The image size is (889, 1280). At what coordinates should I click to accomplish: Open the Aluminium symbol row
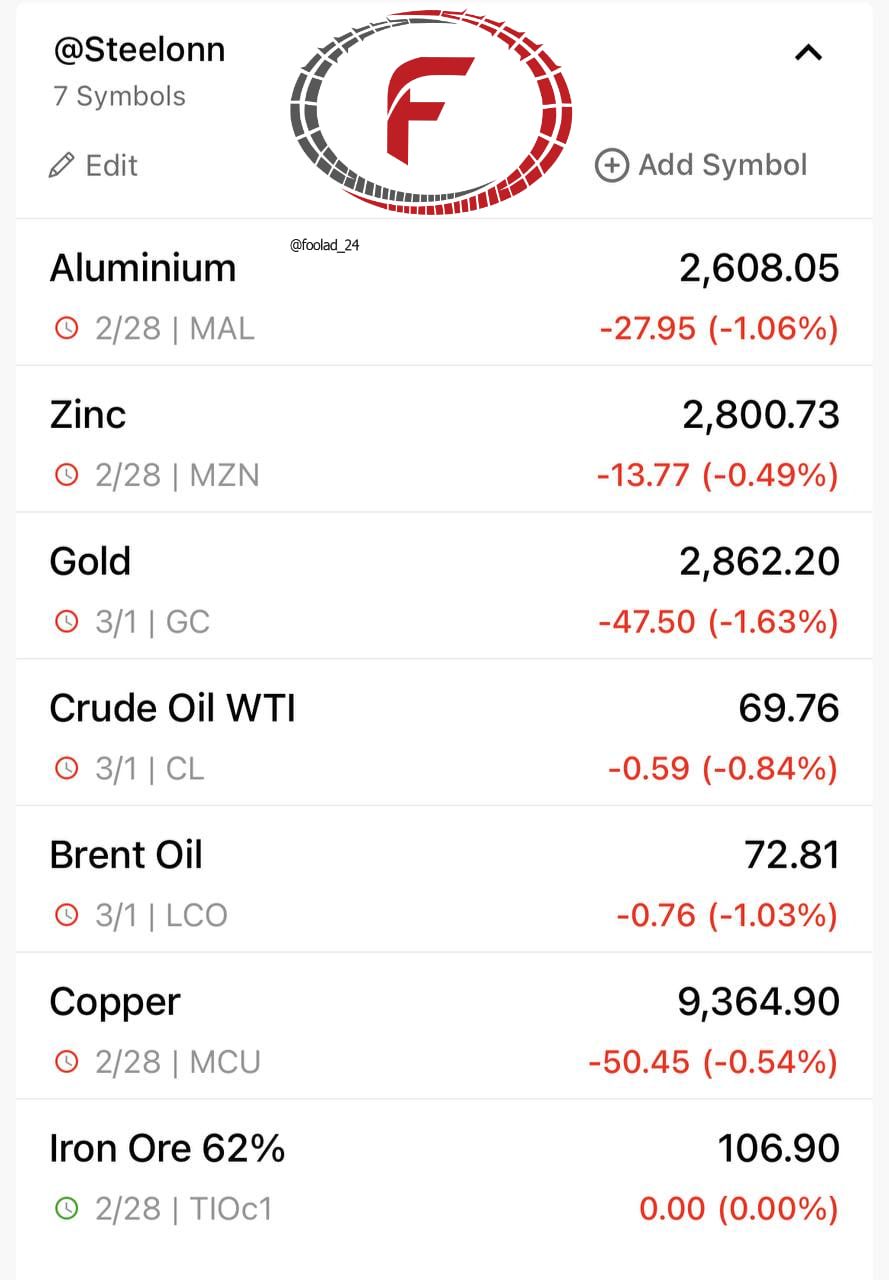pyautogui.click(x=444, y=293)
